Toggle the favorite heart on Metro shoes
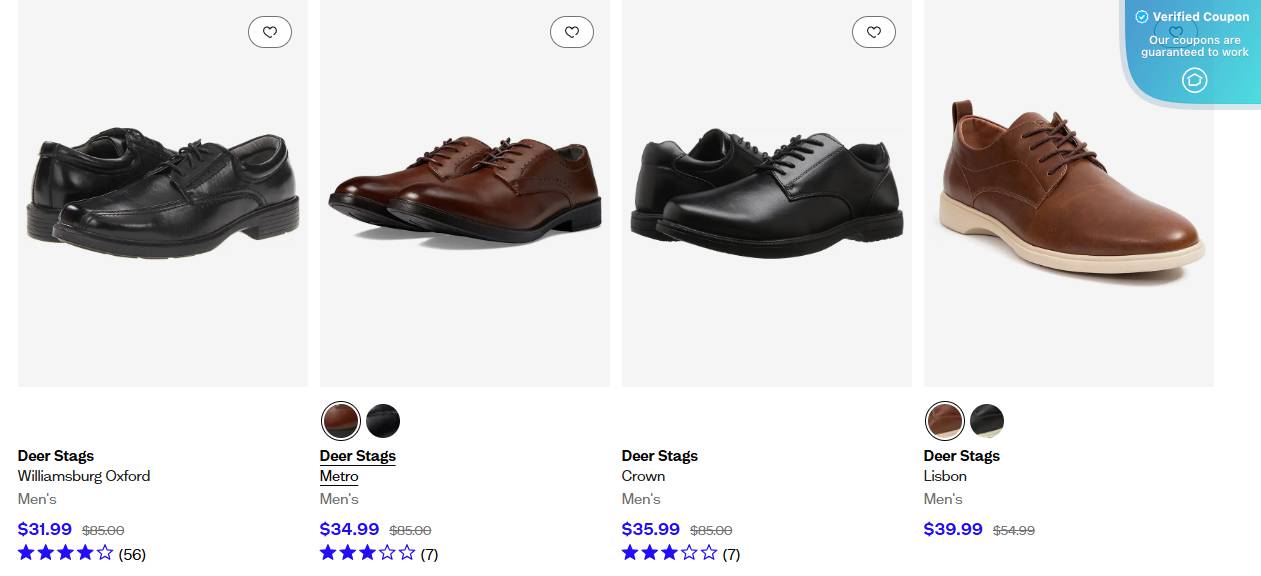1261x576 pixels. (572, 32)
